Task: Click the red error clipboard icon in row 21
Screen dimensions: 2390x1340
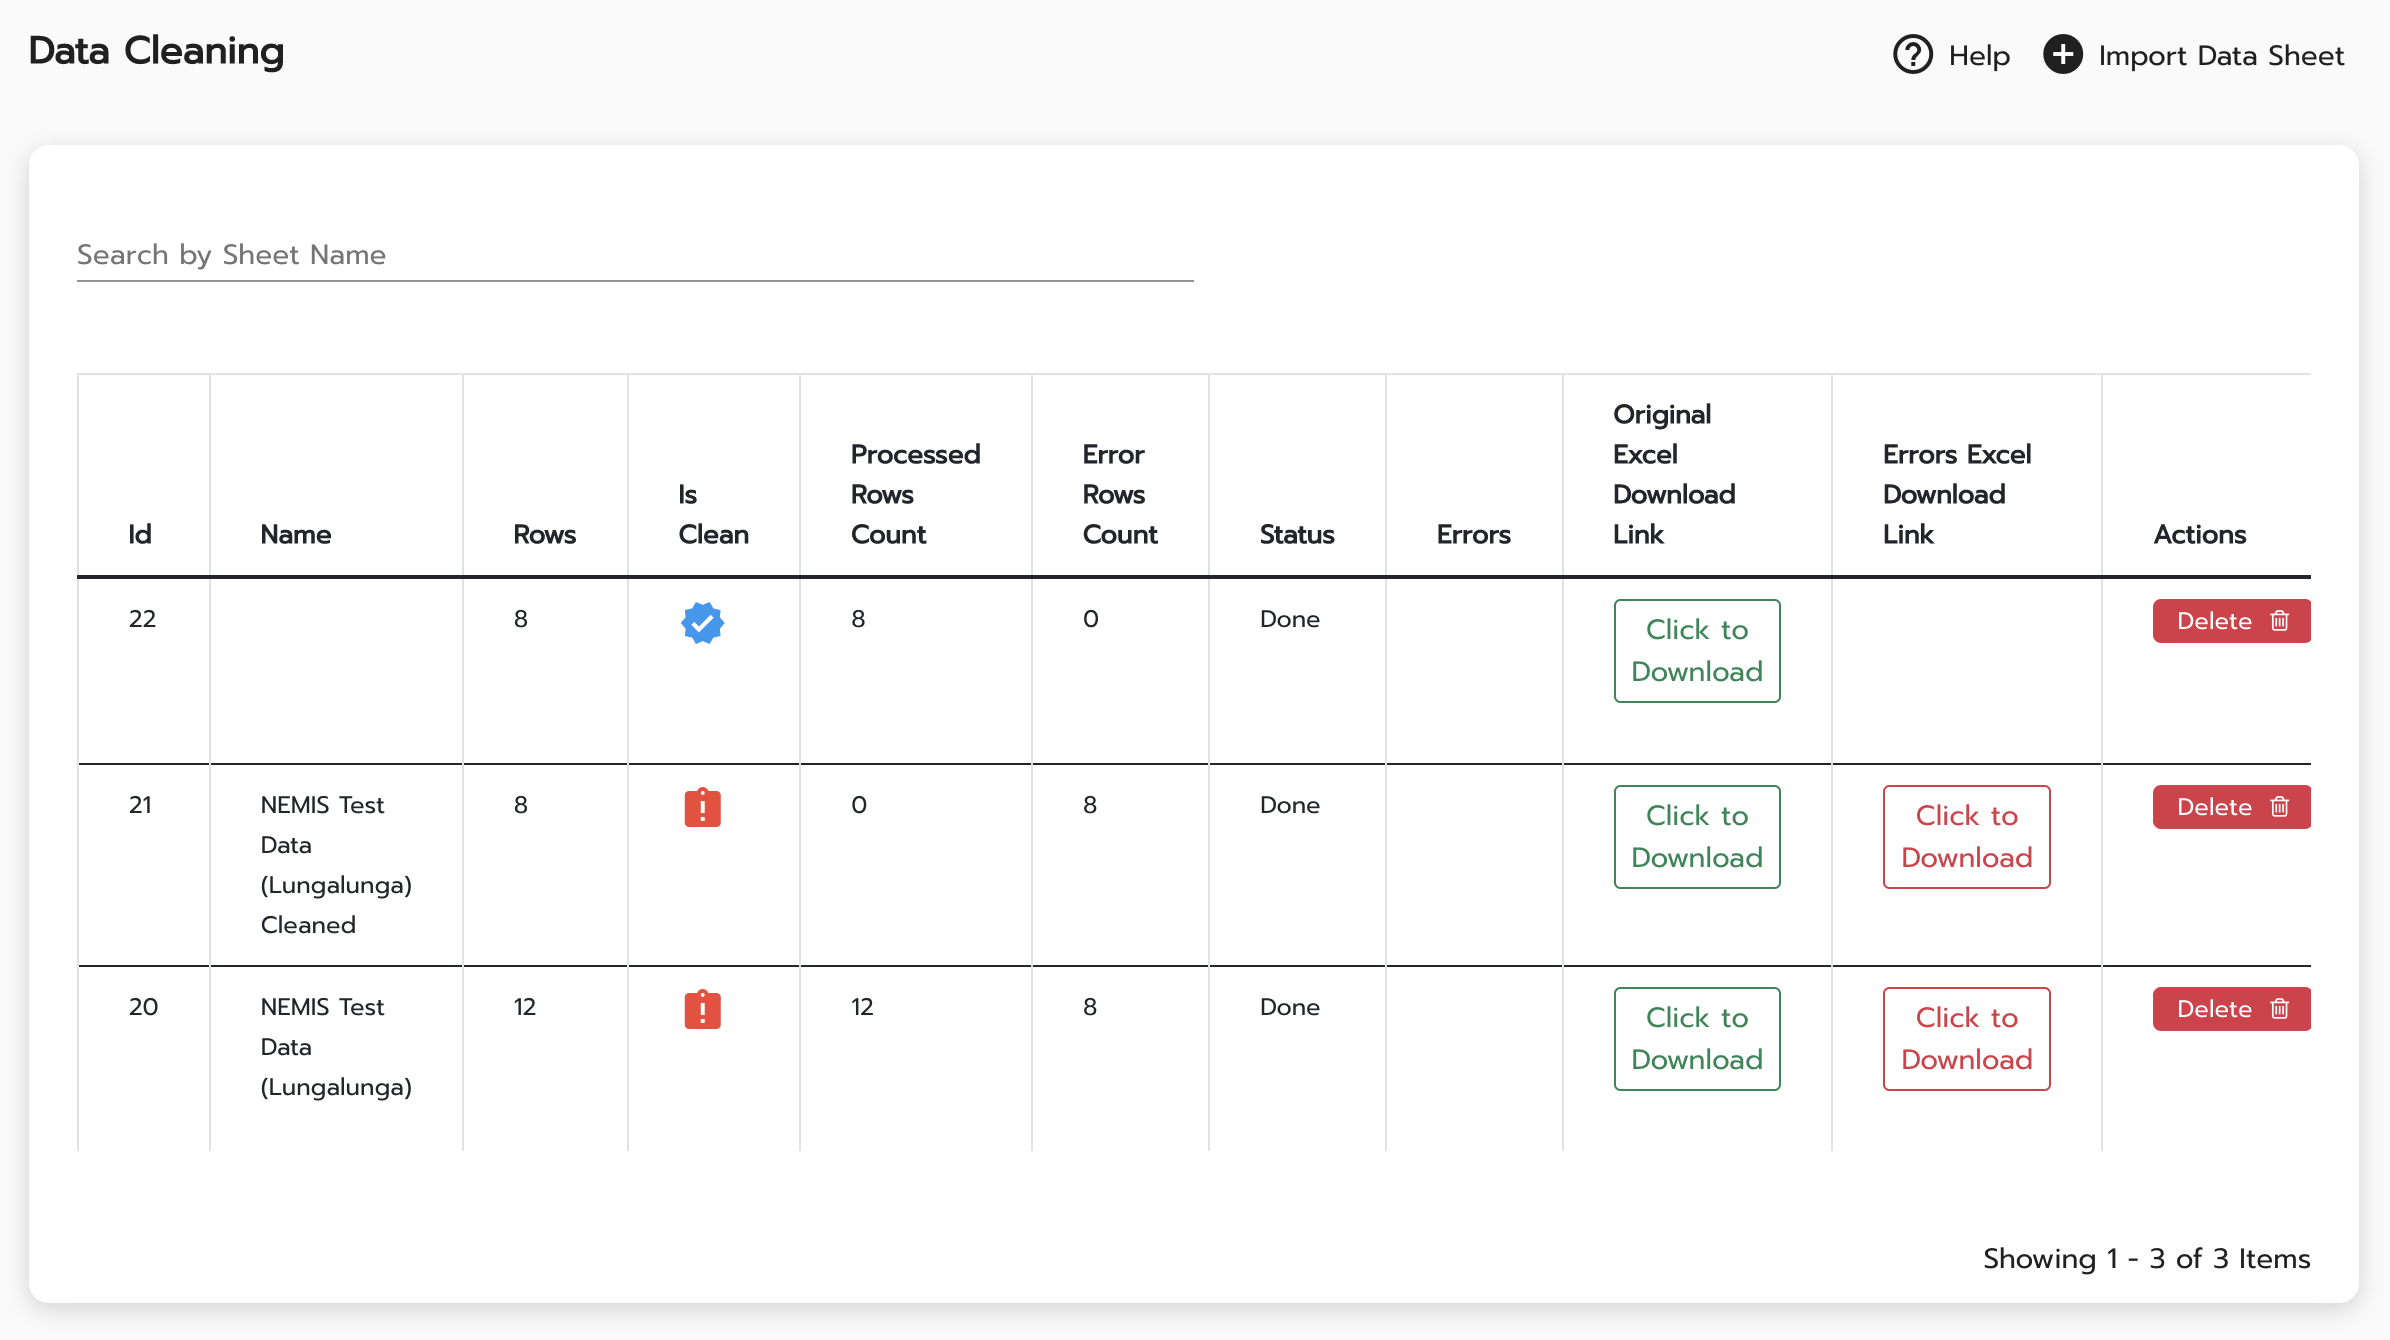Action: [x=702, y=807]
